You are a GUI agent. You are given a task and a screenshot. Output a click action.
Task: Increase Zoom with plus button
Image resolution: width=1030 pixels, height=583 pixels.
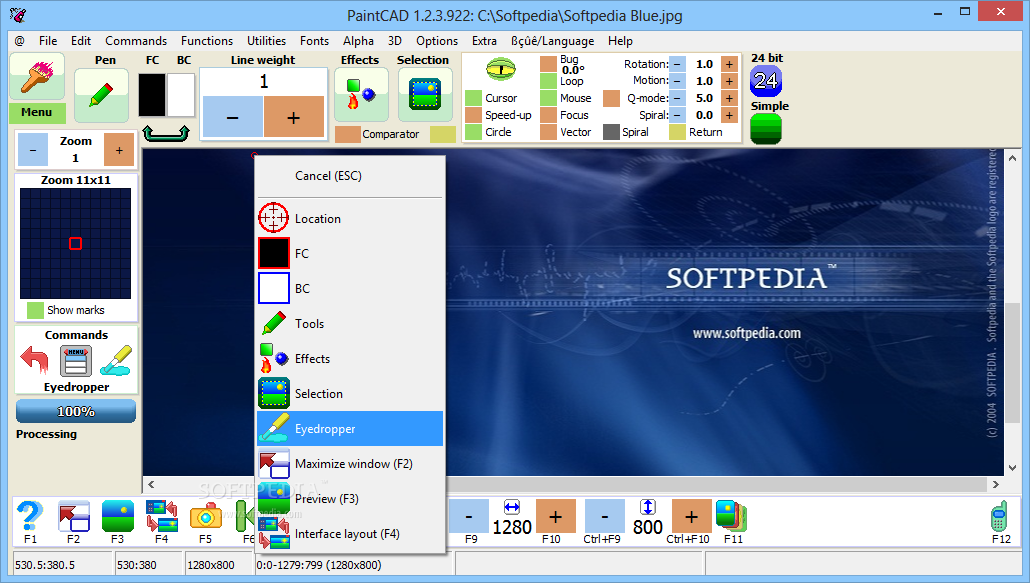coord(119,150)
